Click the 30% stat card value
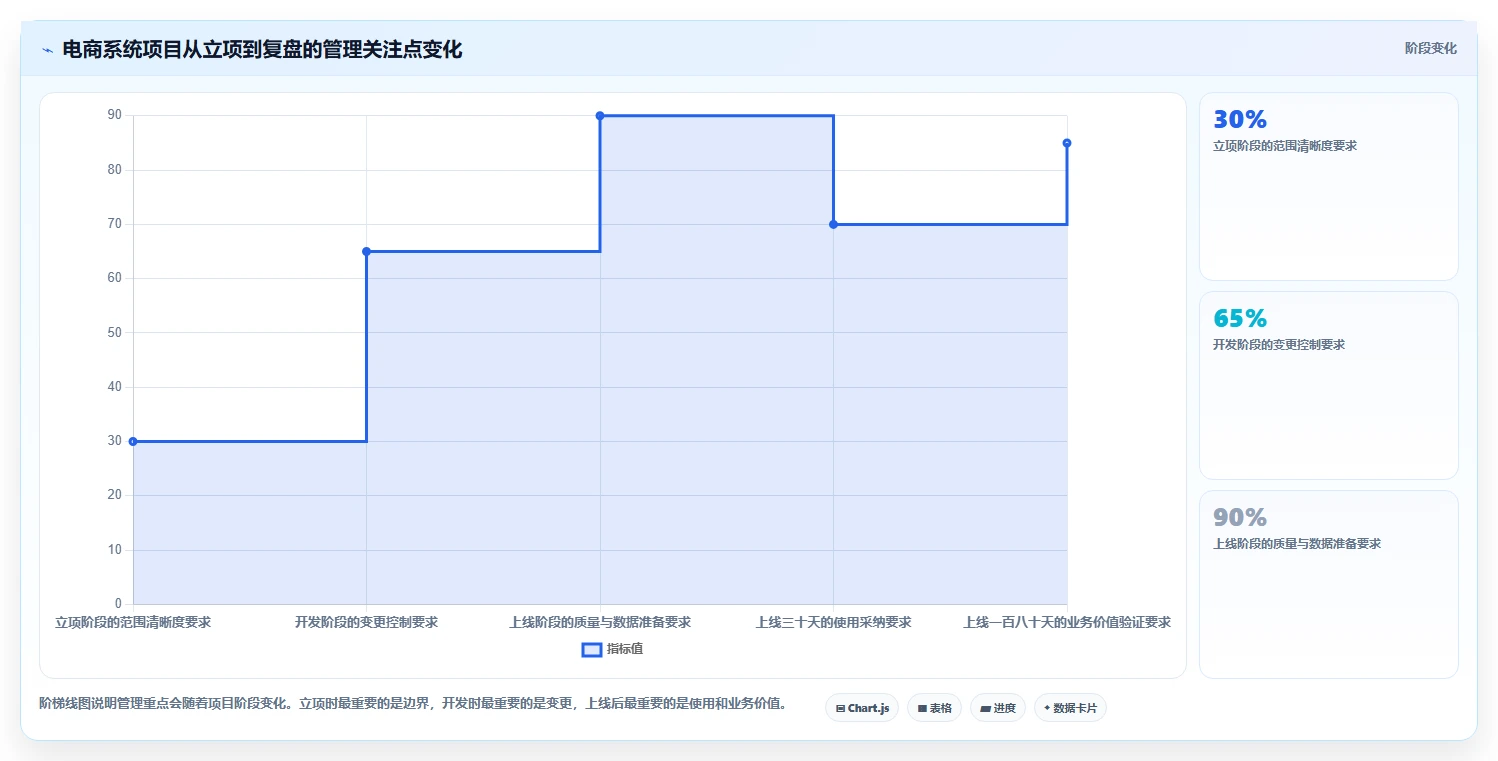 click(x=1240, y=120)
